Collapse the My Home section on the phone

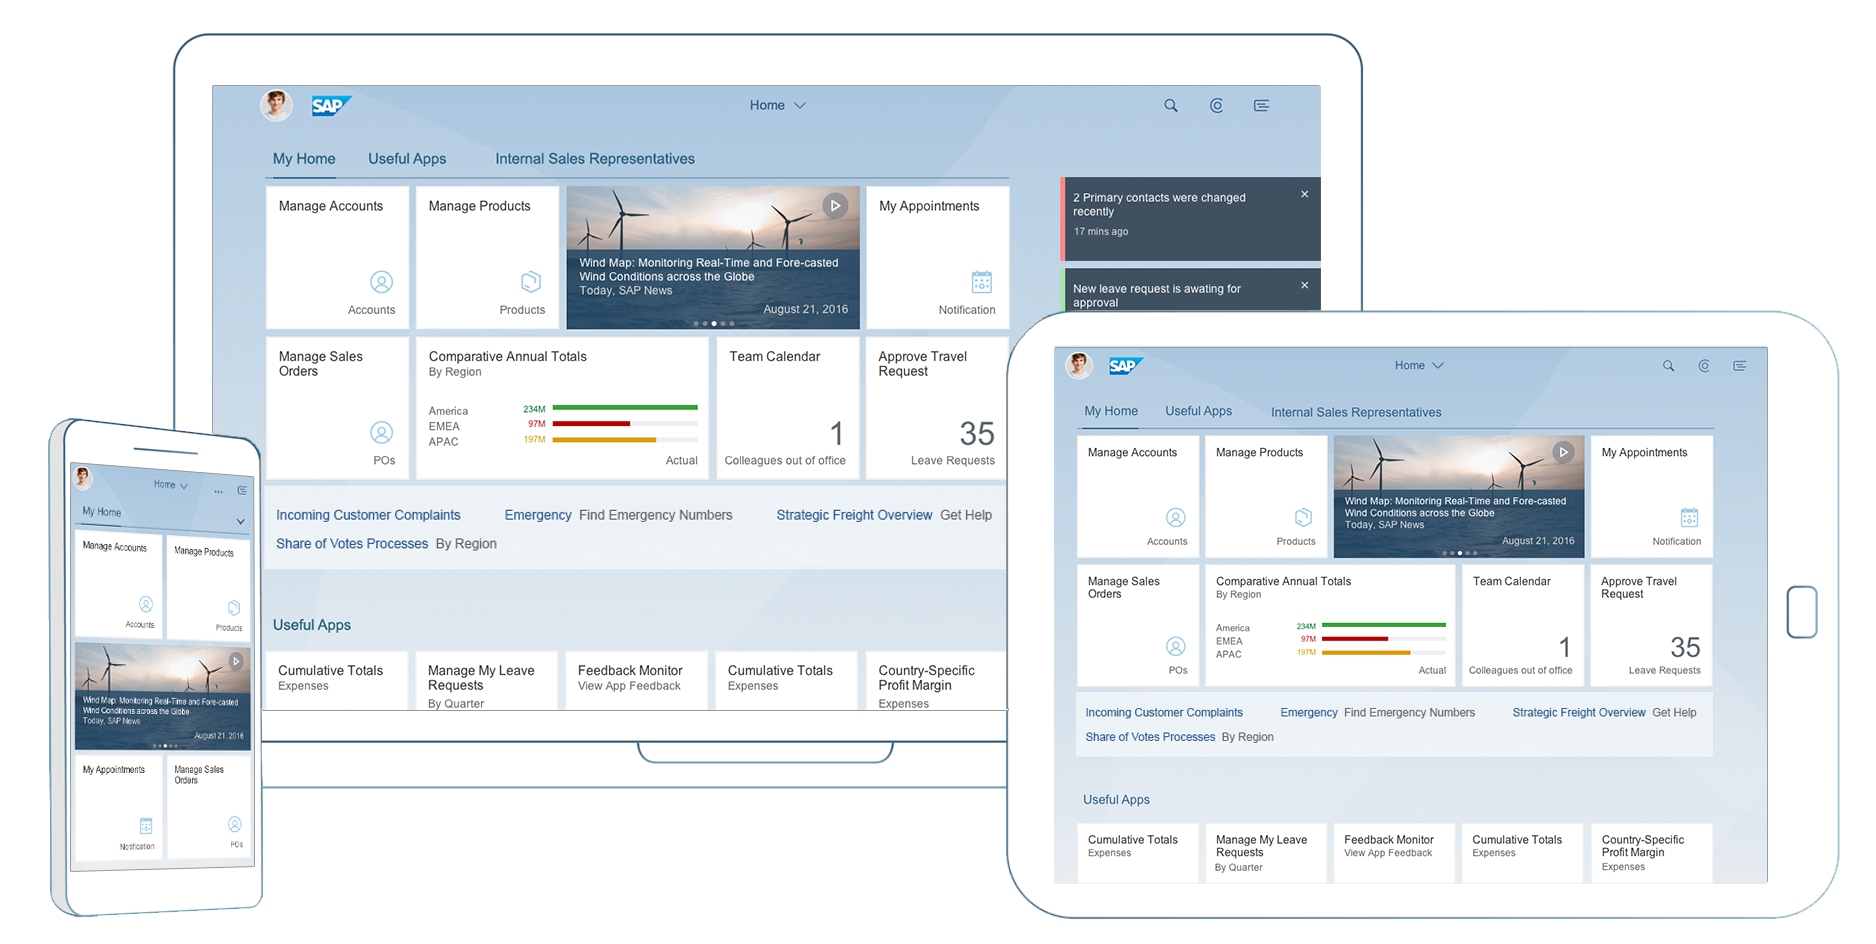point(240,521)
